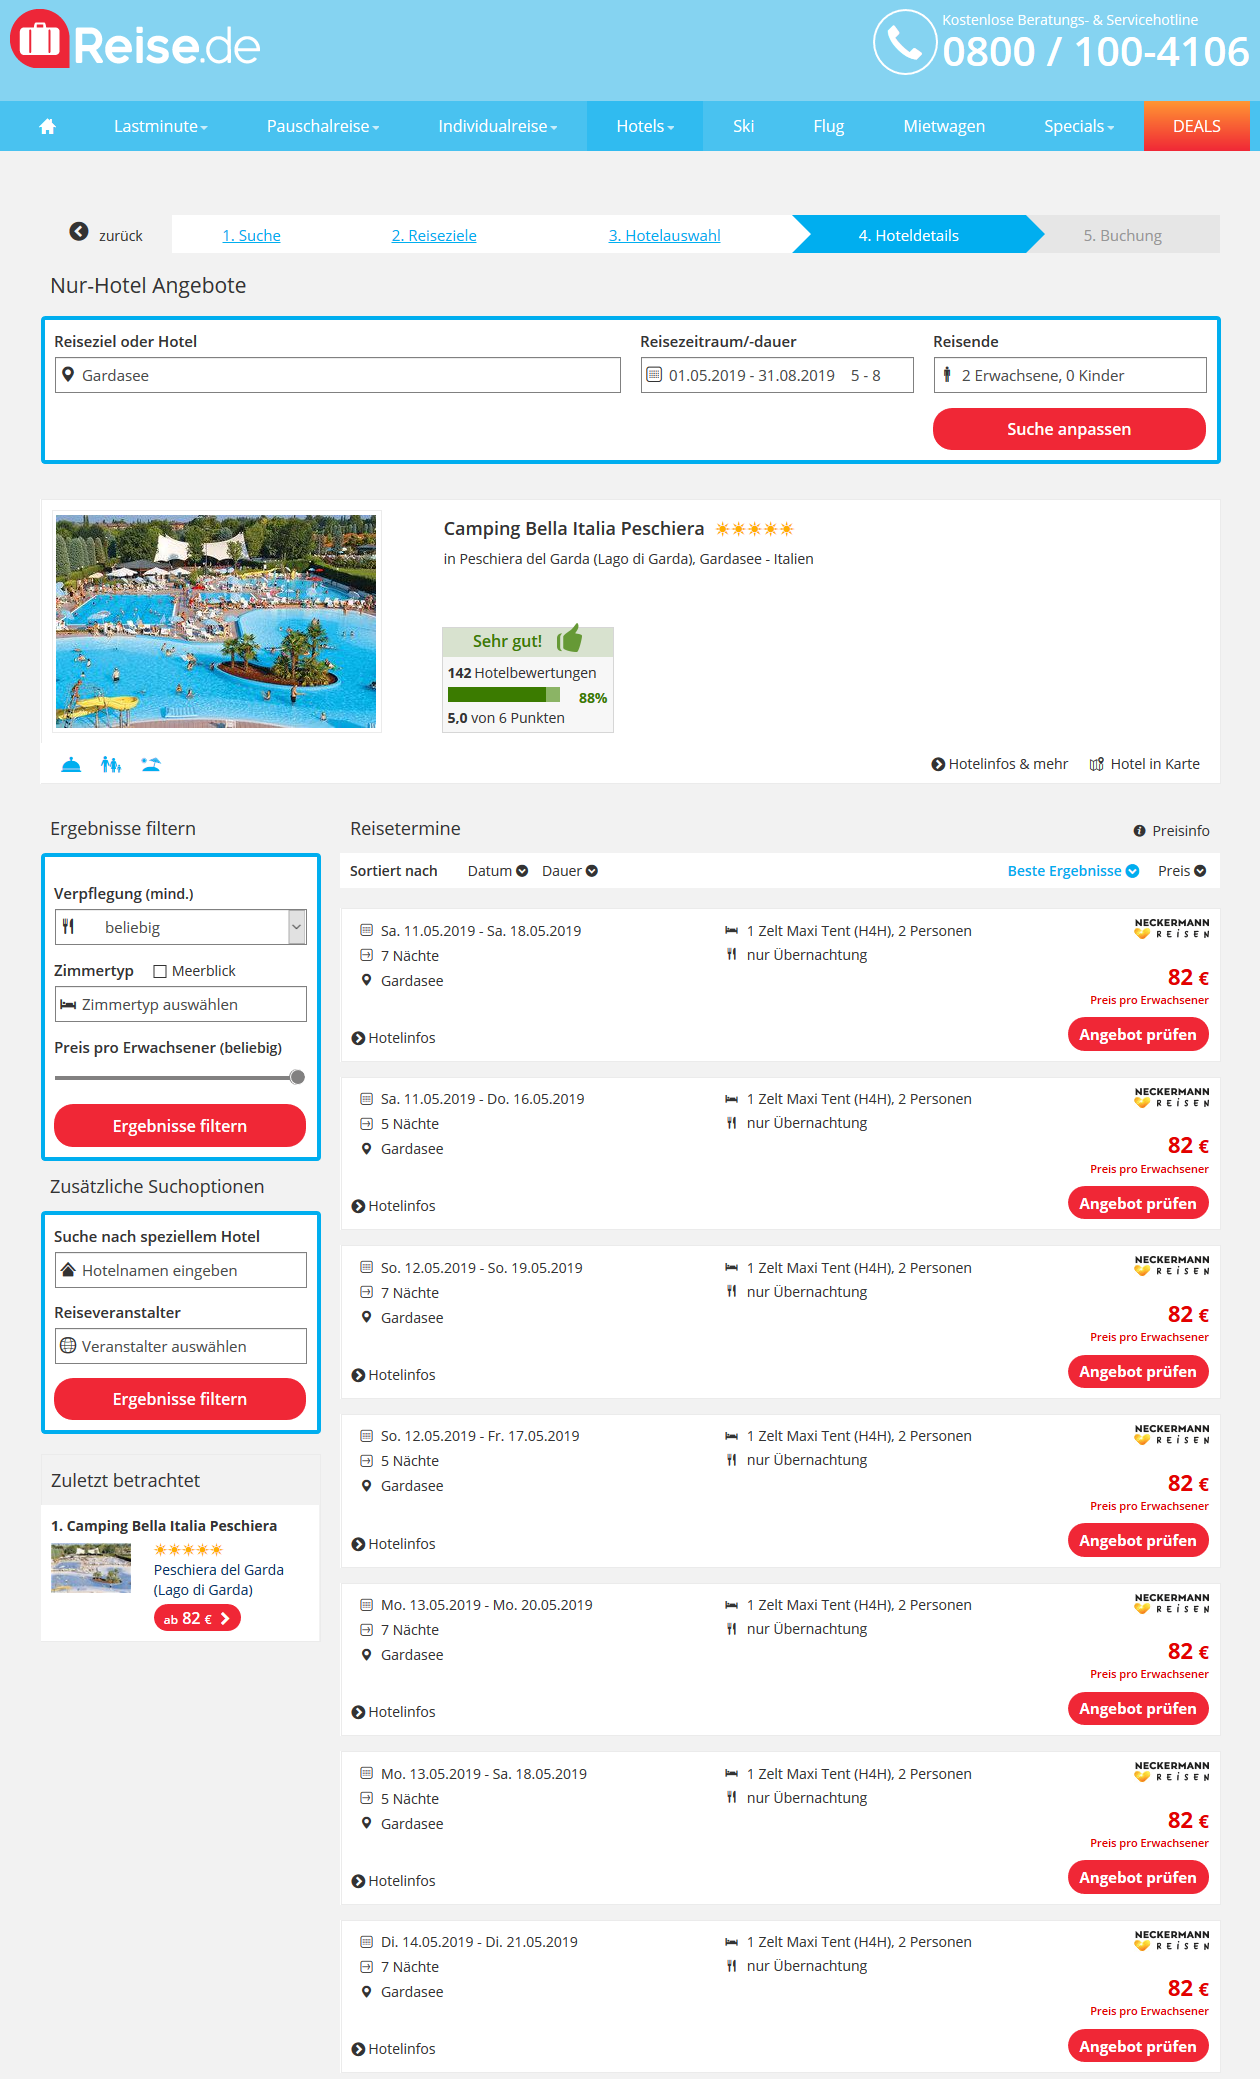
Task: Adjust the Preis pro Erwachsener slider handle
Action: (x=297, y=1077)
